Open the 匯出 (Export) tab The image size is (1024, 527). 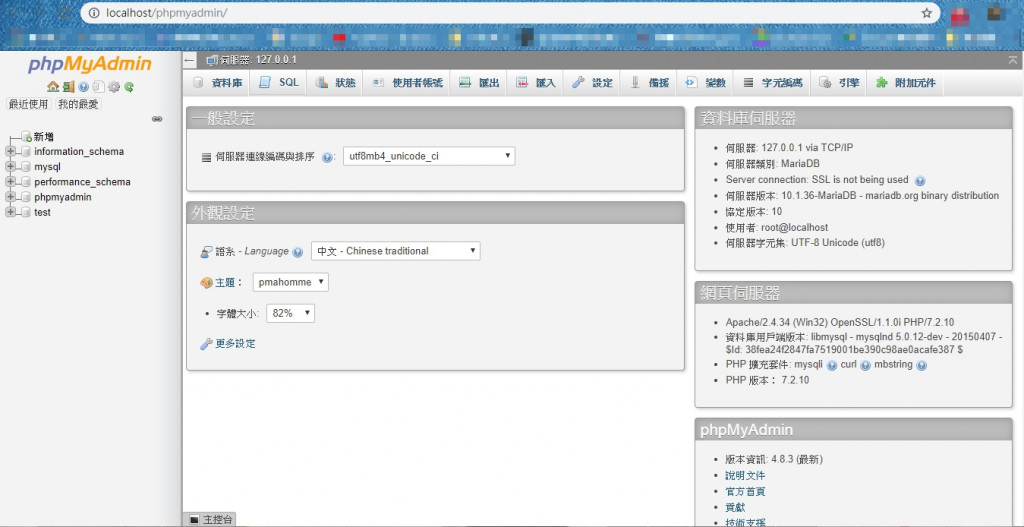click(x=479, y=83)
